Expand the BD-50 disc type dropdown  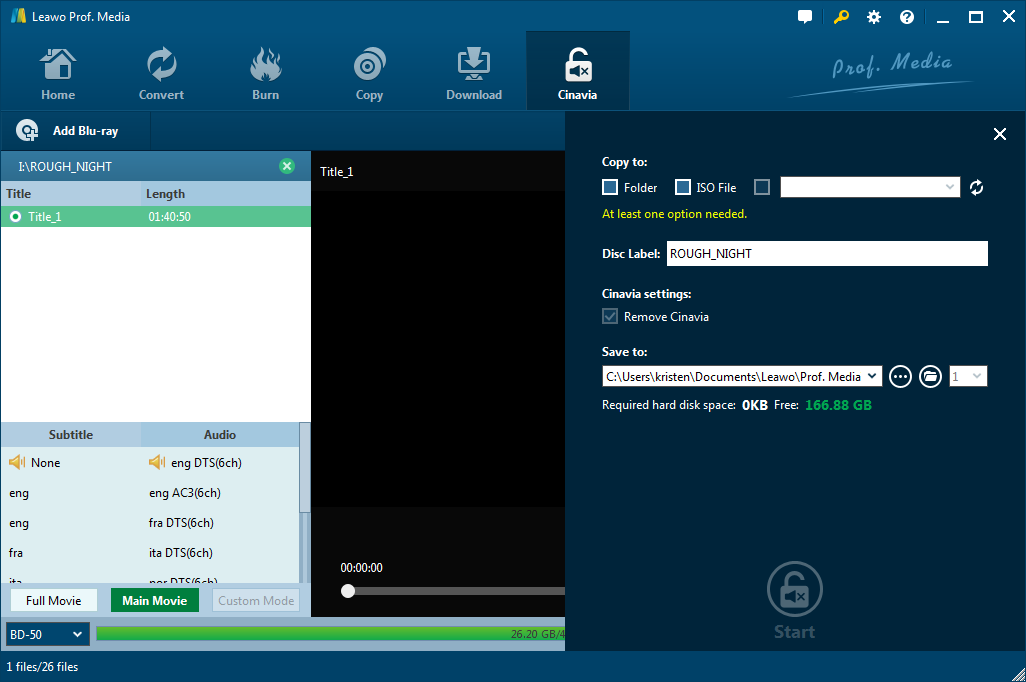coord(47,634)
